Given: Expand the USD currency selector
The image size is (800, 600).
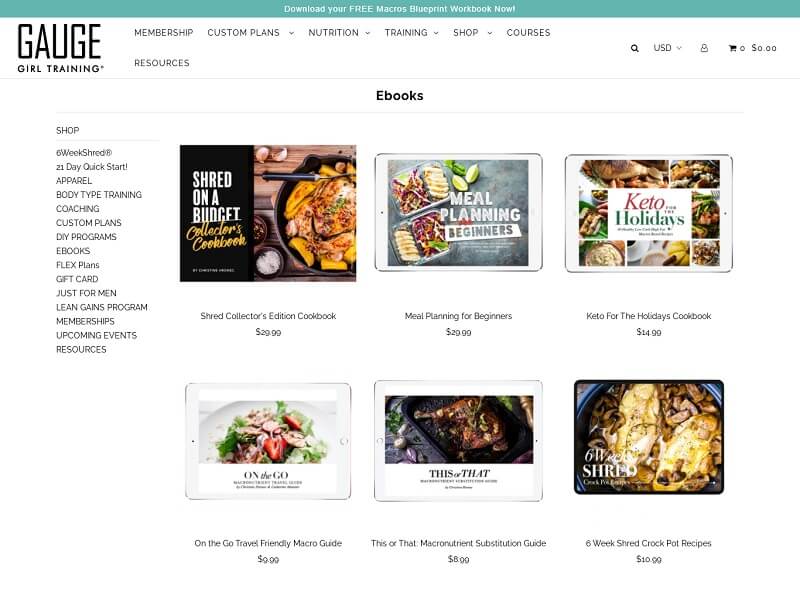Looking at the screenshot, I should tap(667, 48).
